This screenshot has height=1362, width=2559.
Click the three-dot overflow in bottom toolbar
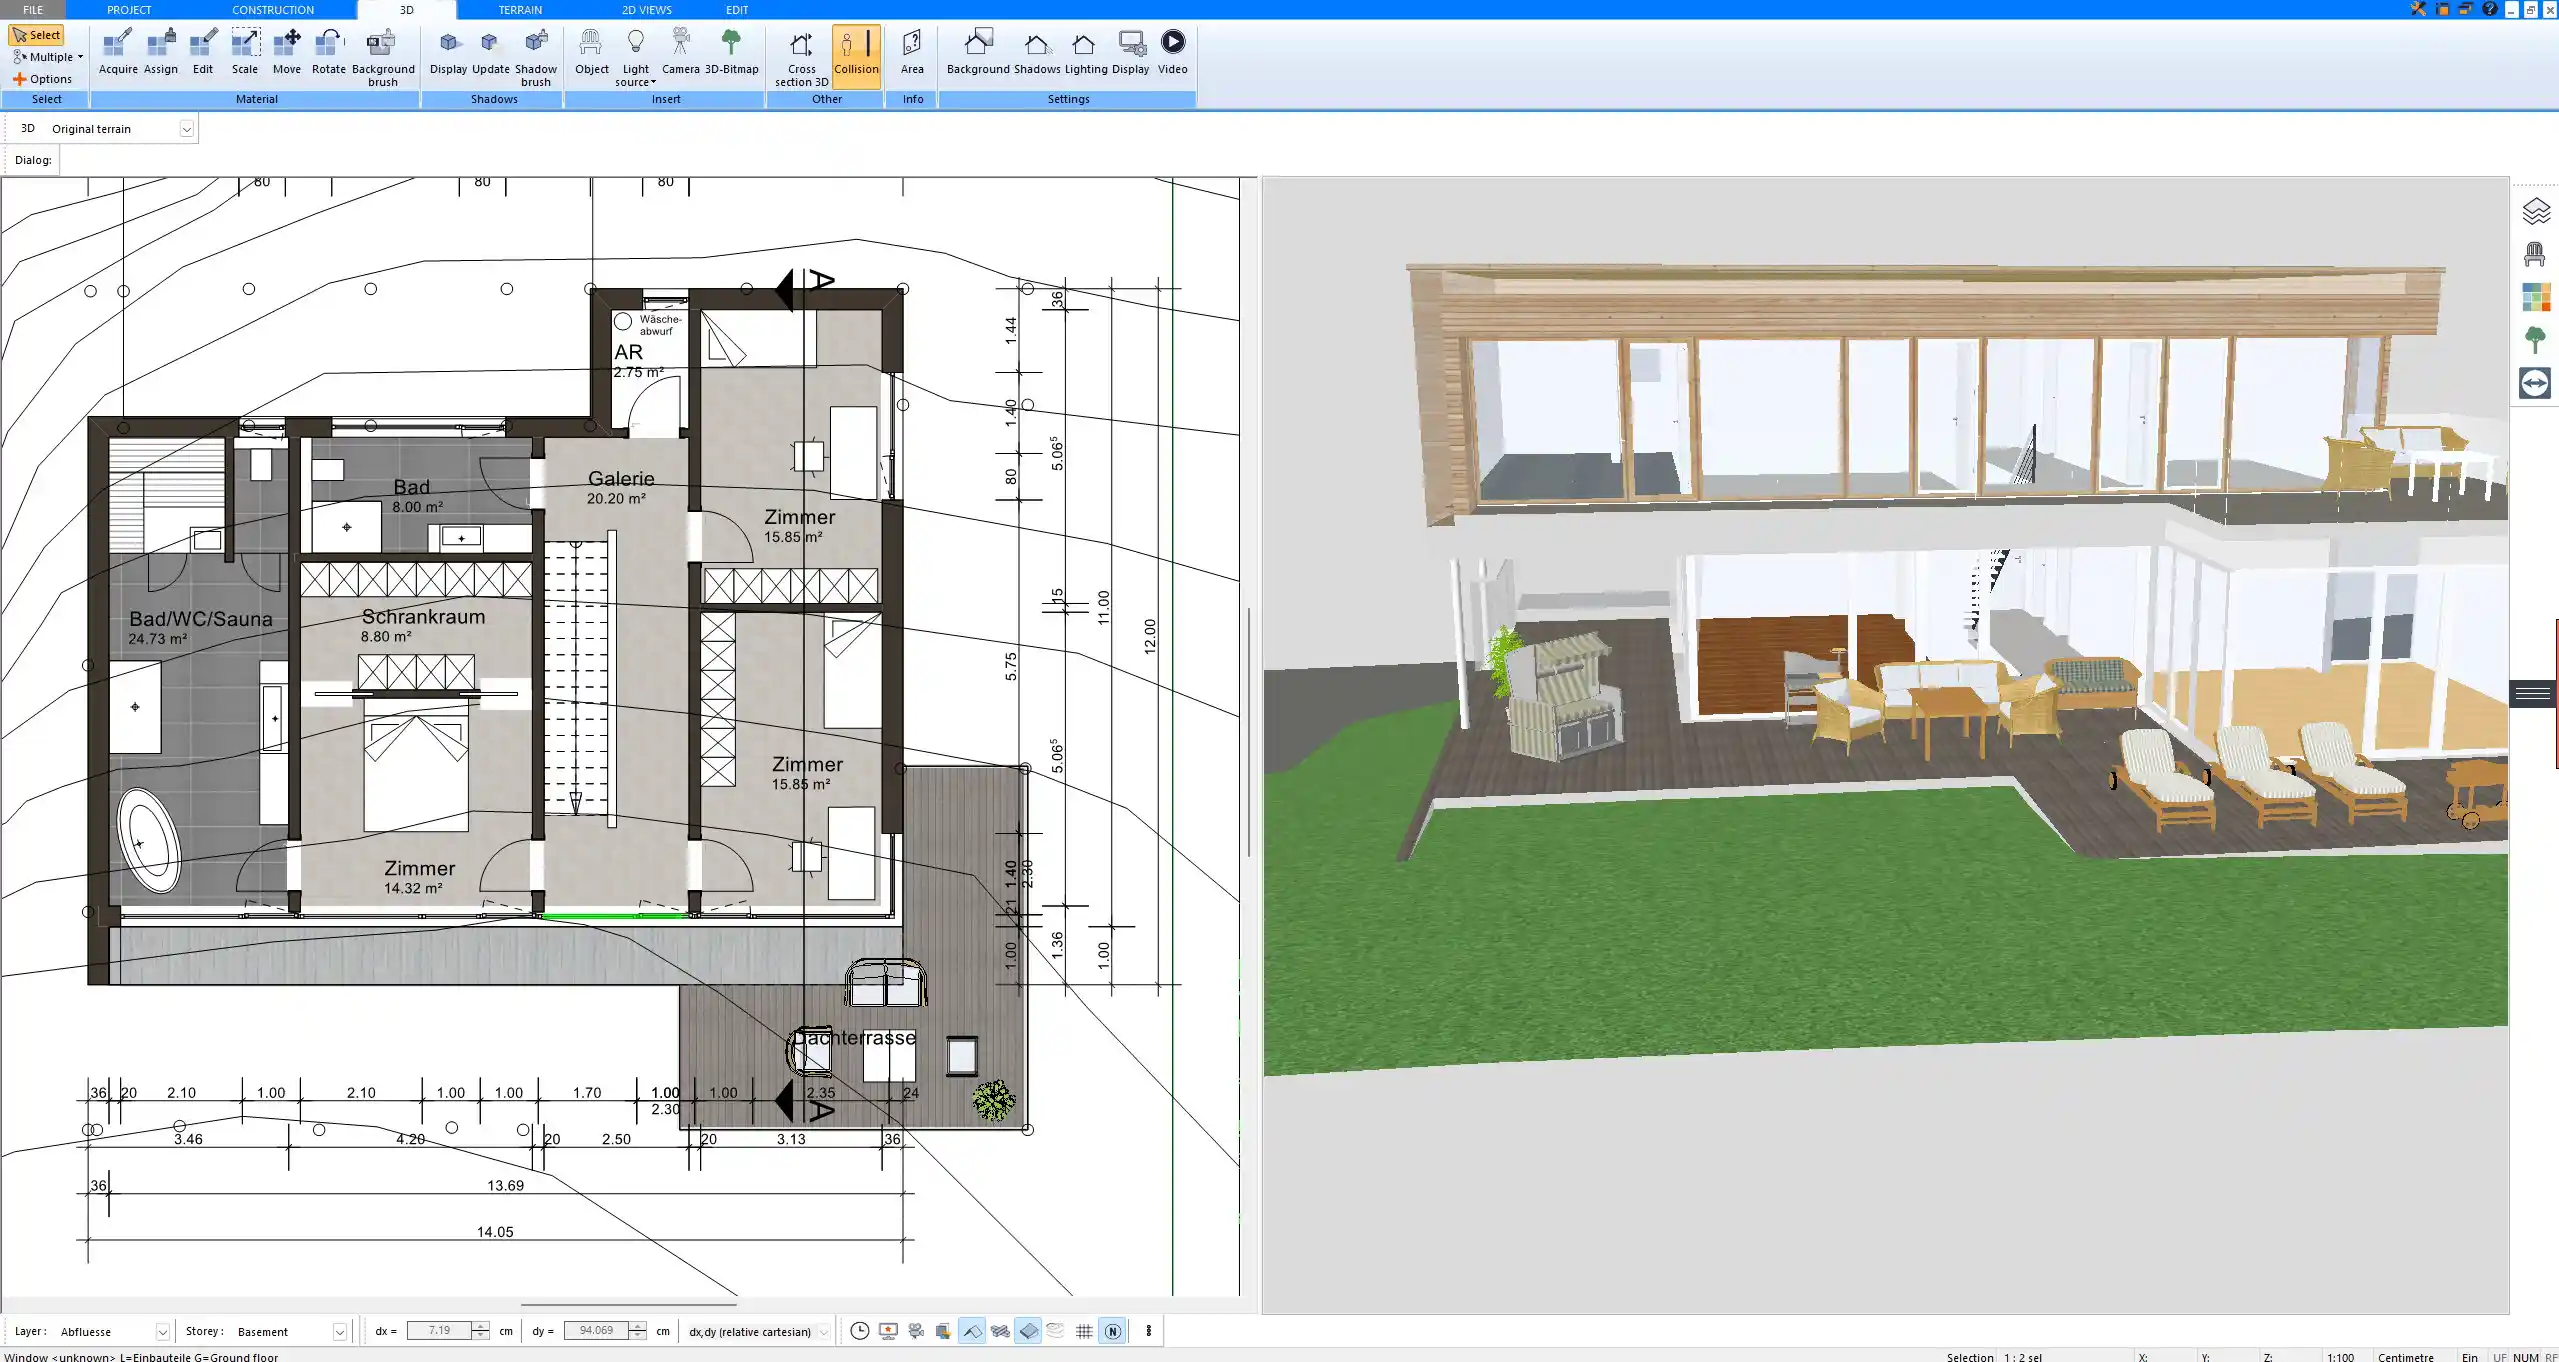tap(1148, 1331)
